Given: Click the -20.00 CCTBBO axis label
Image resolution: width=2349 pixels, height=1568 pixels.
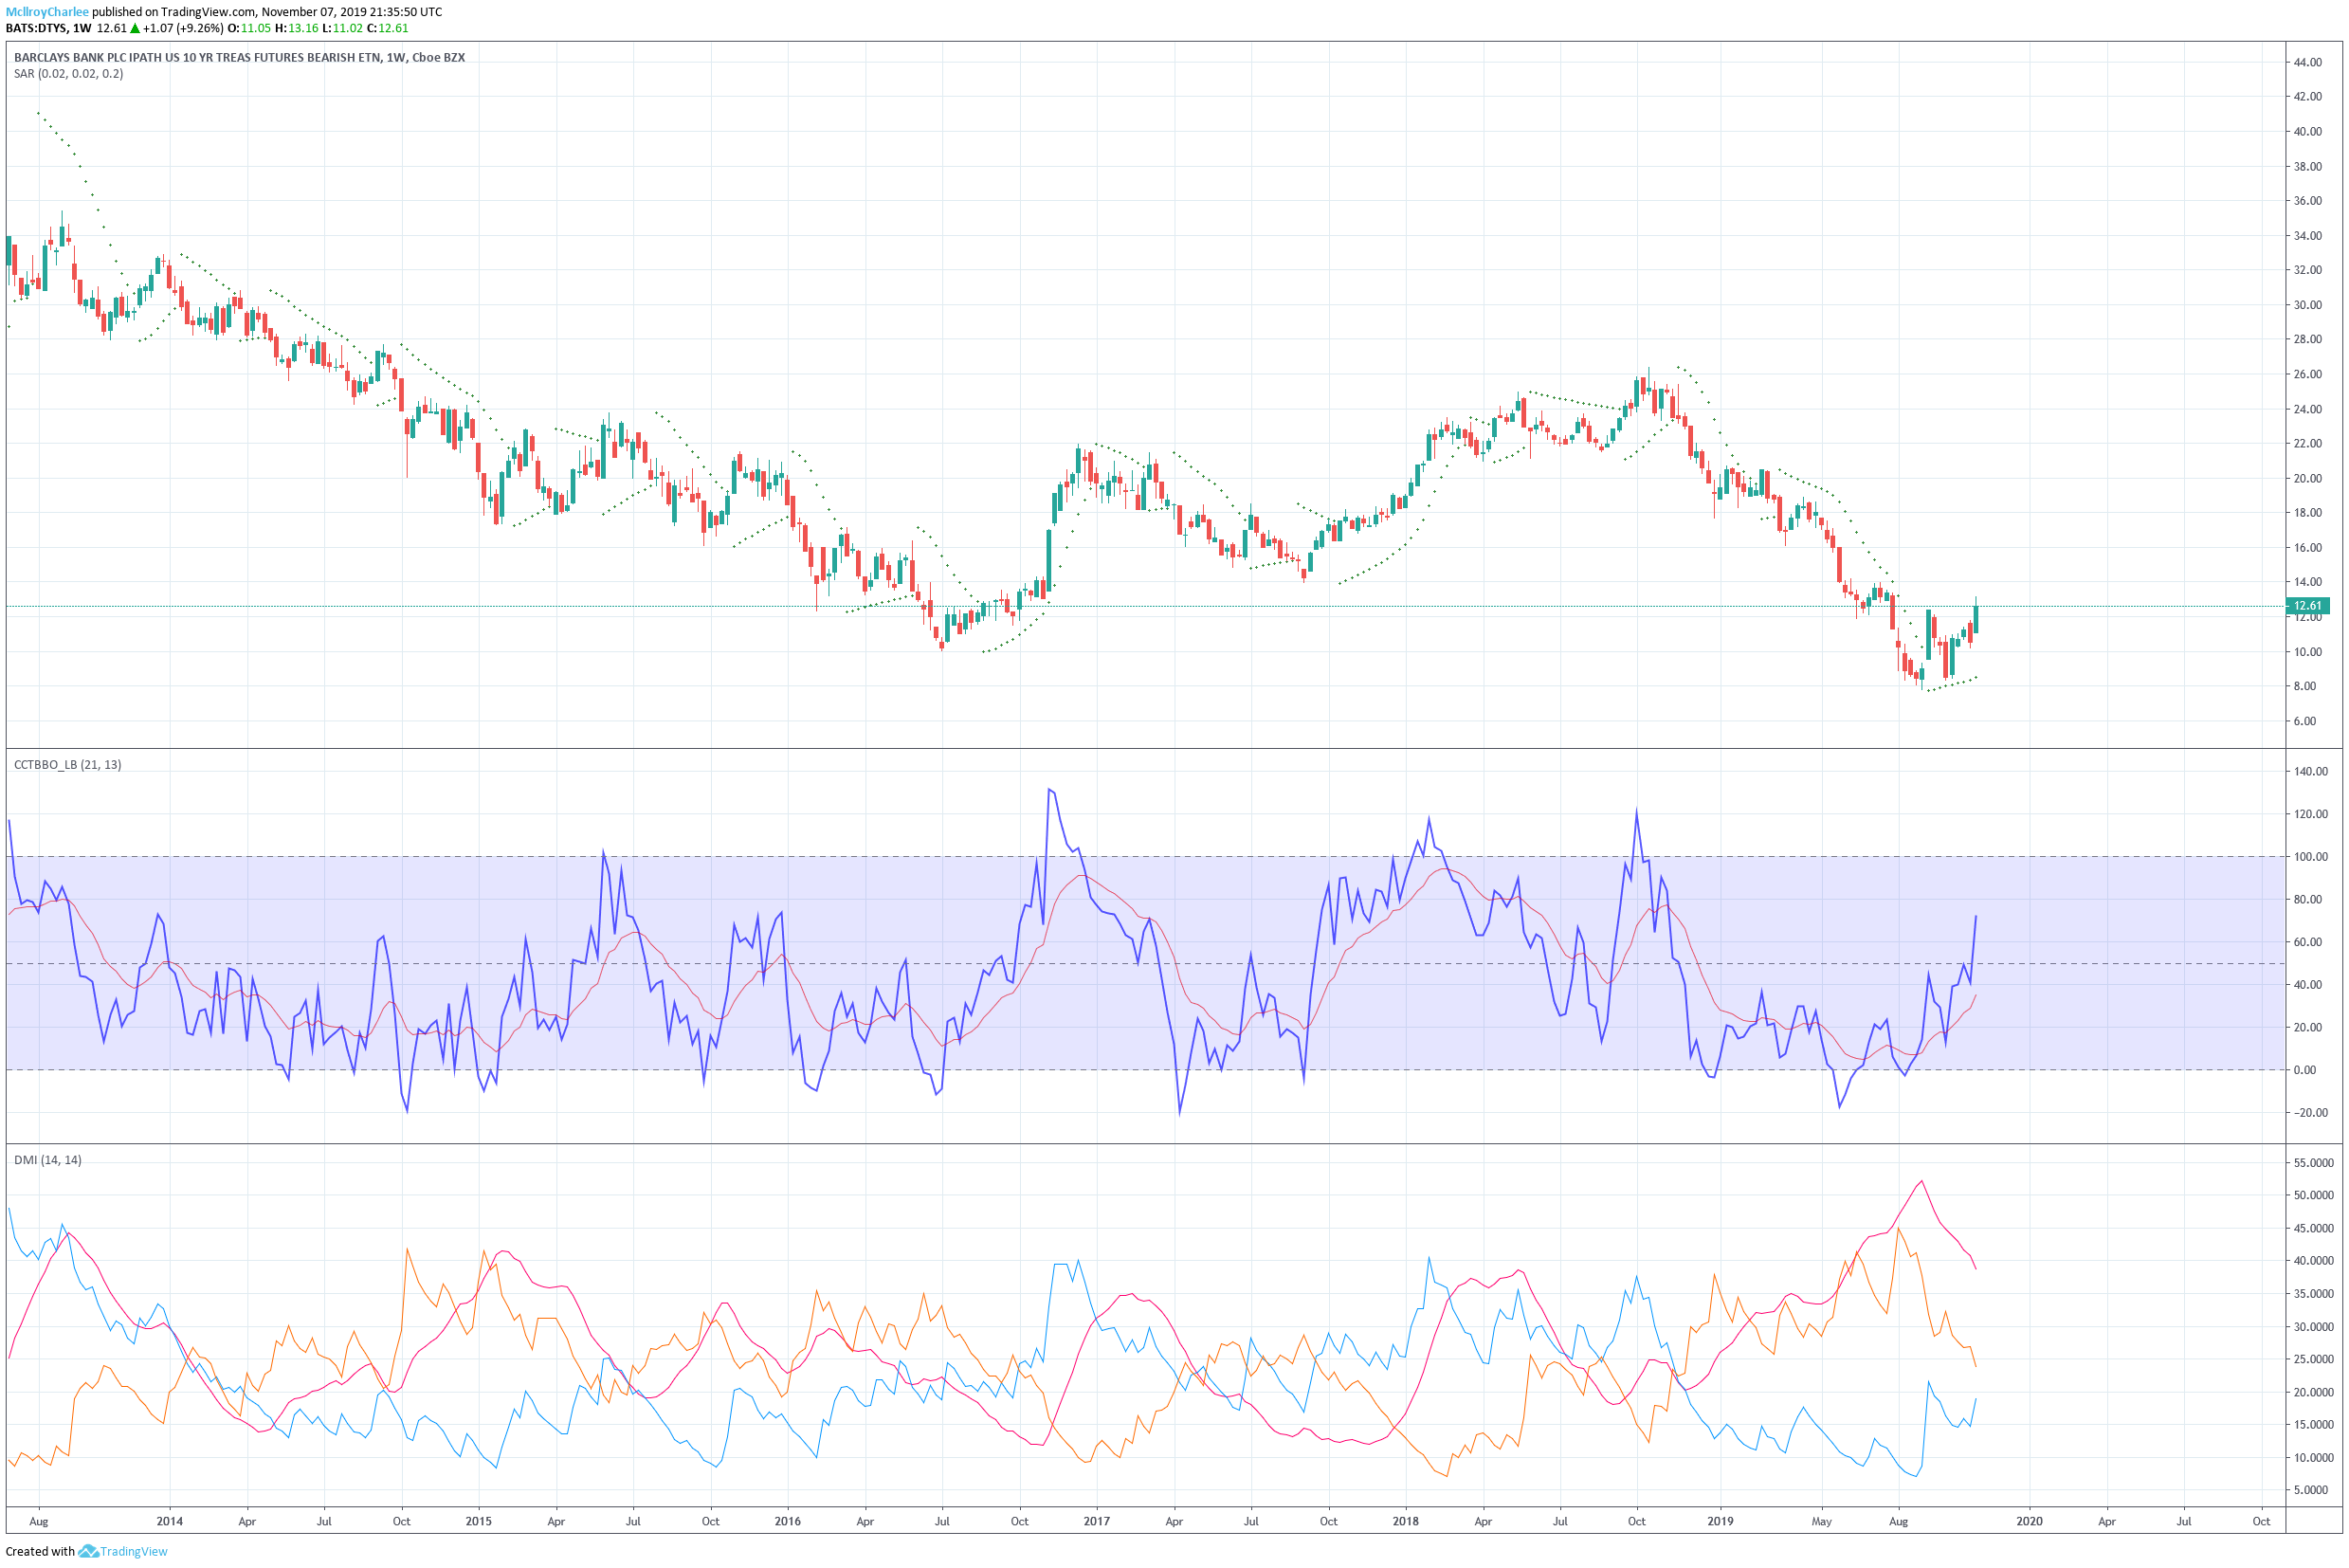Looking at the screenshot, I should point(2311,1113).
